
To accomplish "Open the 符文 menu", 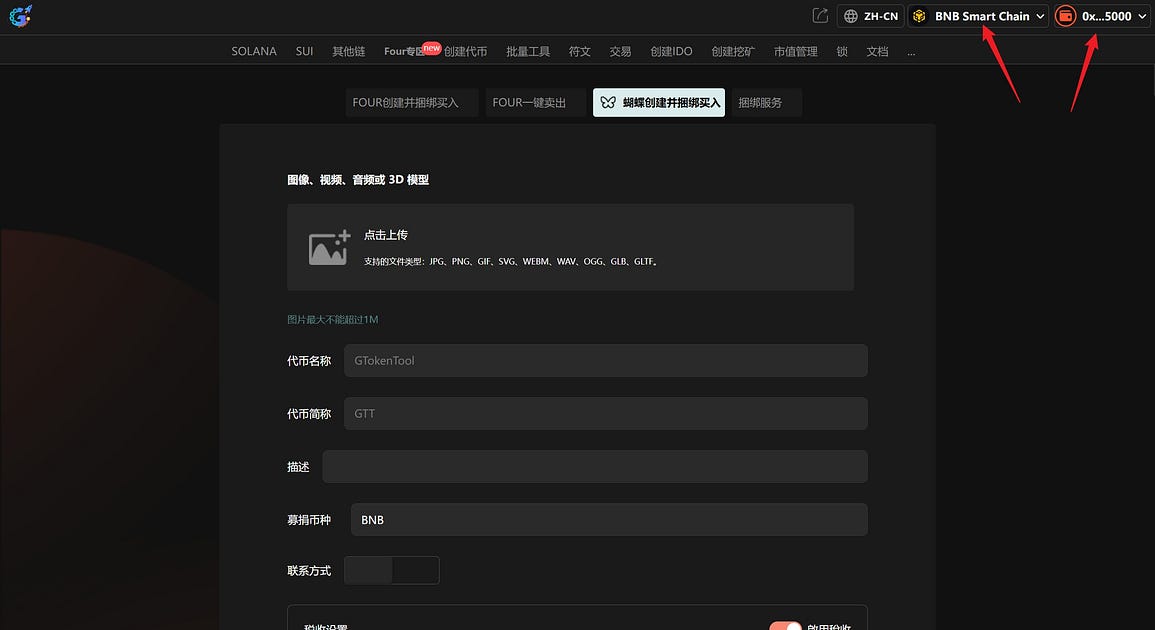I will point(580,52).
